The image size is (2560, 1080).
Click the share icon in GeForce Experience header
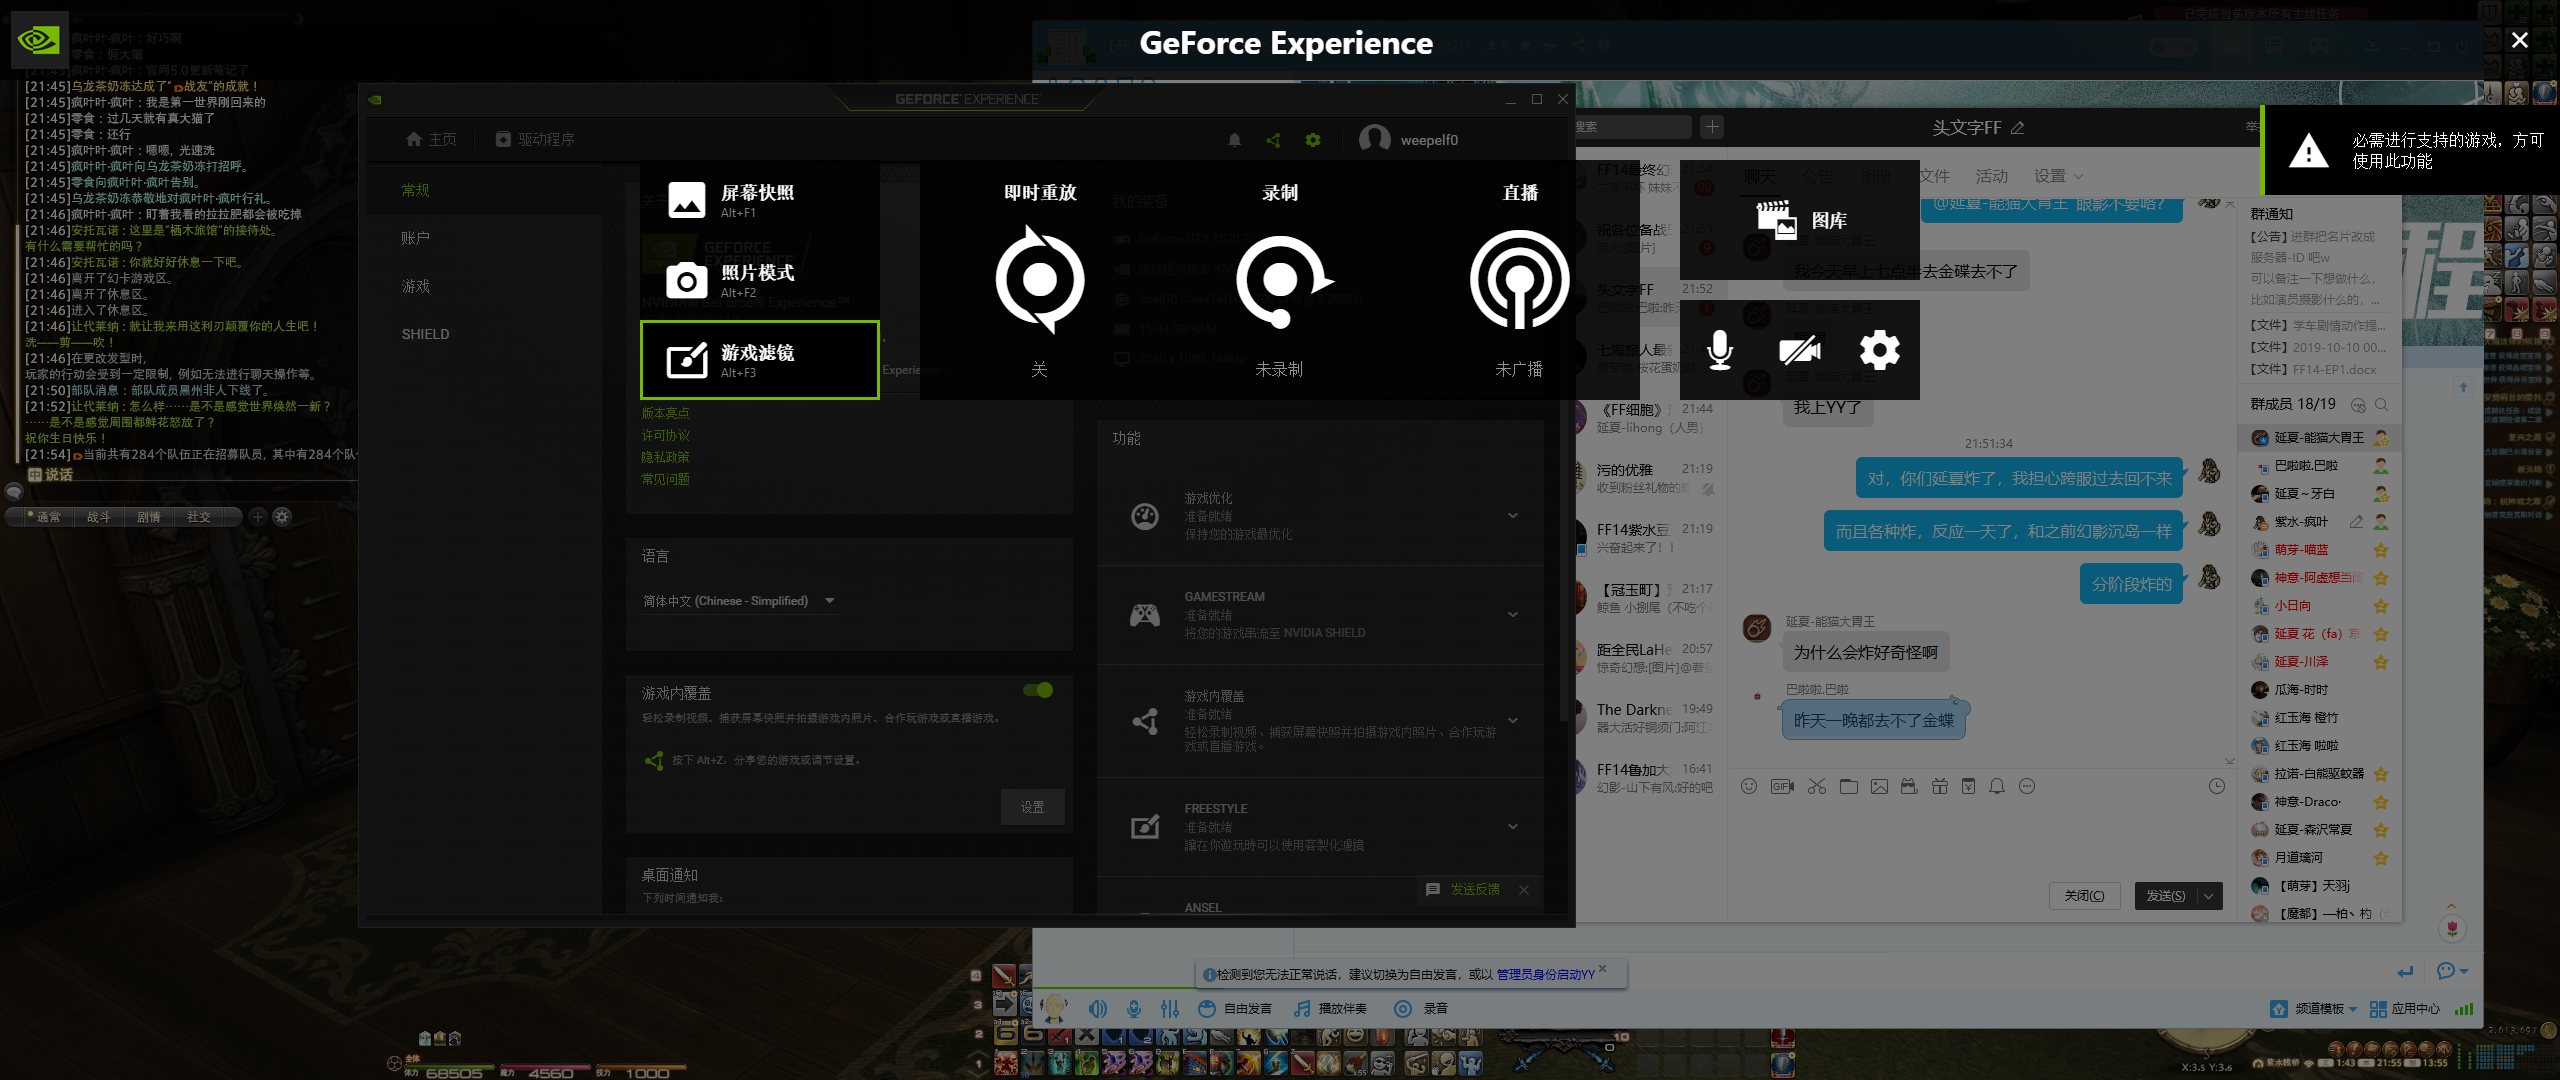pos(1273,140)
